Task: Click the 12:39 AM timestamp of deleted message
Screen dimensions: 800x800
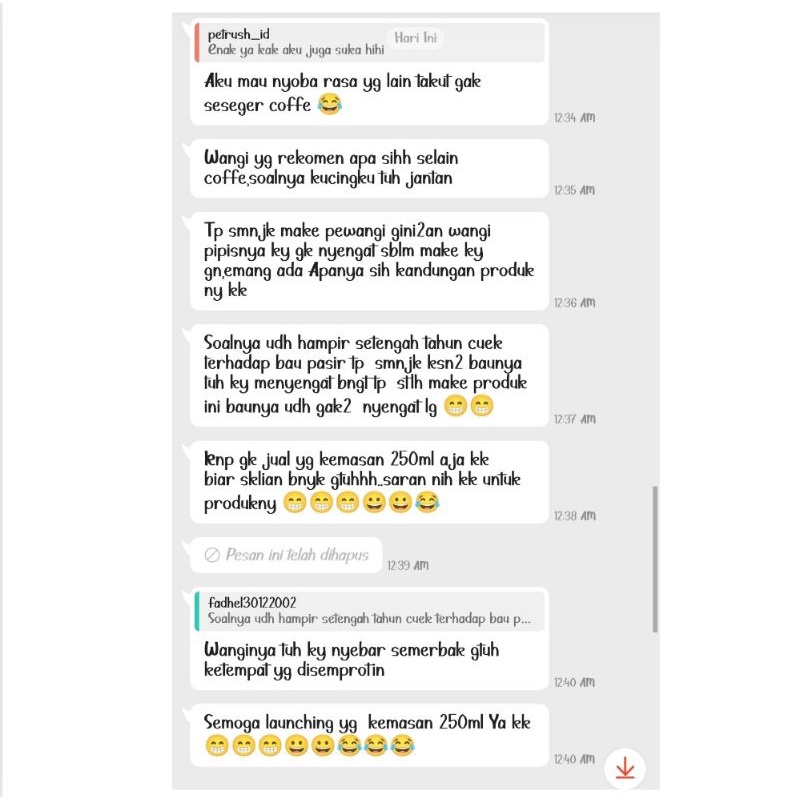Action: click(408, 565)
